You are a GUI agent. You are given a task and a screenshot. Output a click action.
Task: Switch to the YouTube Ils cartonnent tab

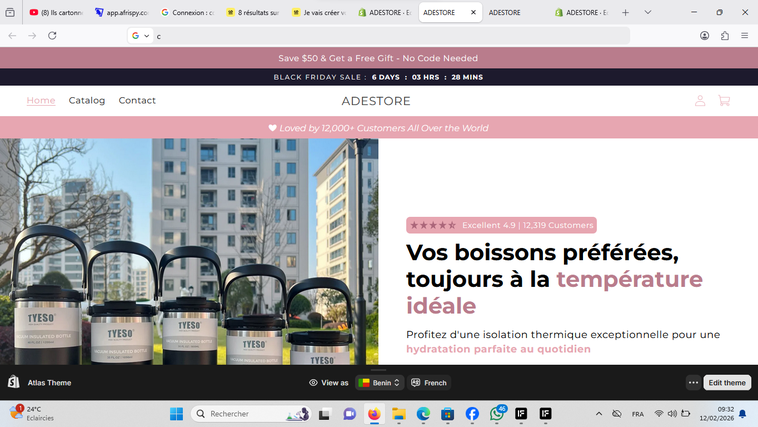(57, 13)
